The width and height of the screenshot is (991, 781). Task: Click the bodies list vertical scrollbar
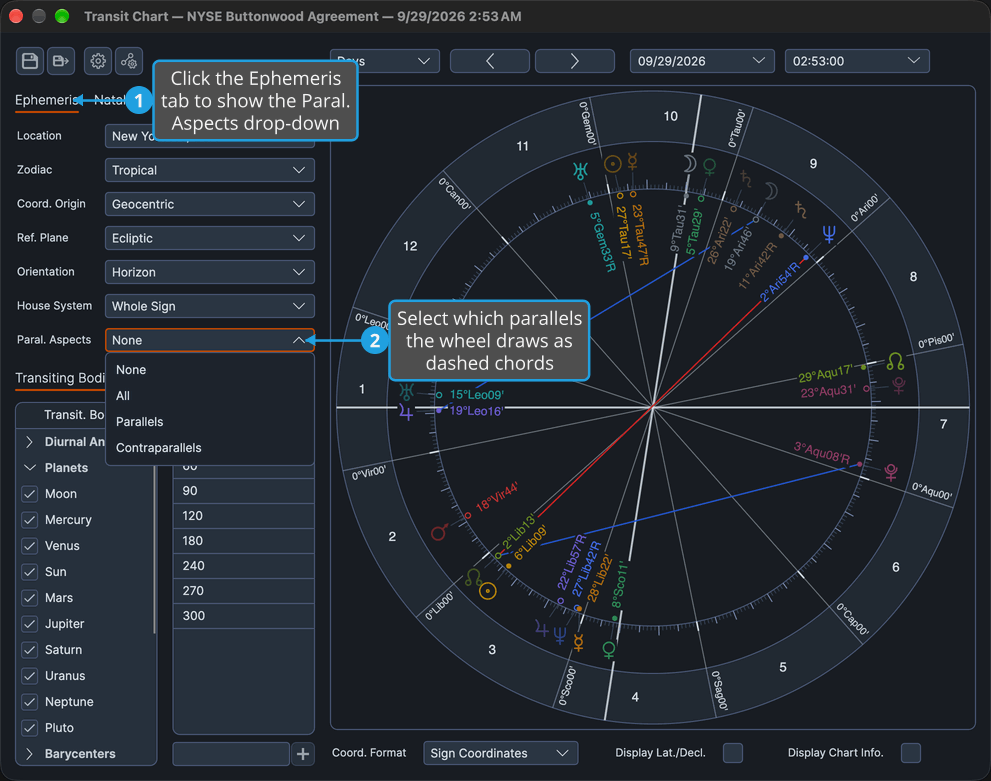154,550
